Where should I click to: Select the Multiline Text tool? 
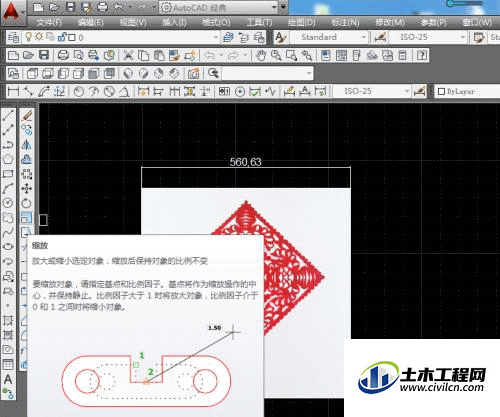point(8,379)
